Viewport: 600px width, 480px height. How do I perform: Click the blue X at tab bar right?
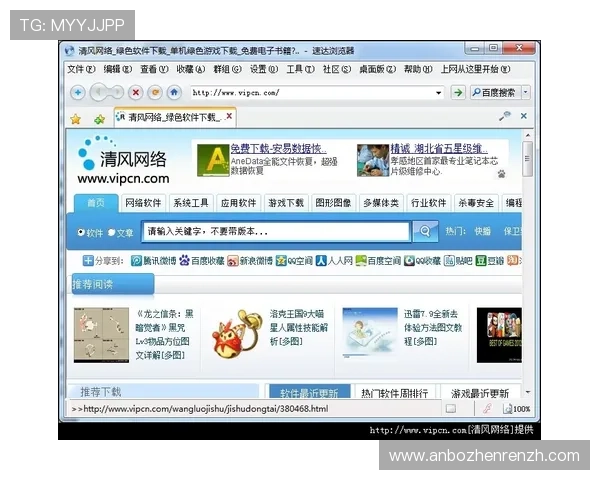[524, 116]
